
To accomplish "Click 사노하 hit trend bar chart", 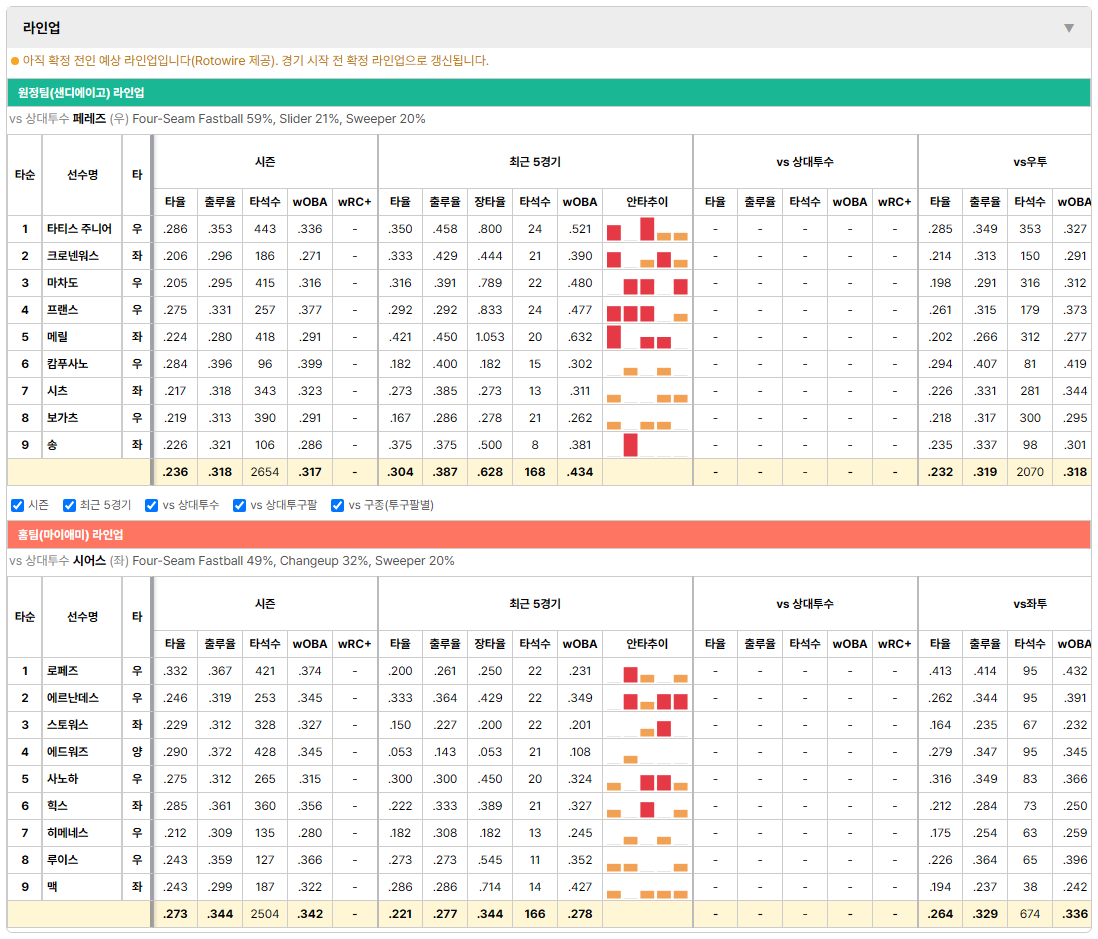I will click(x=647, y=779).
